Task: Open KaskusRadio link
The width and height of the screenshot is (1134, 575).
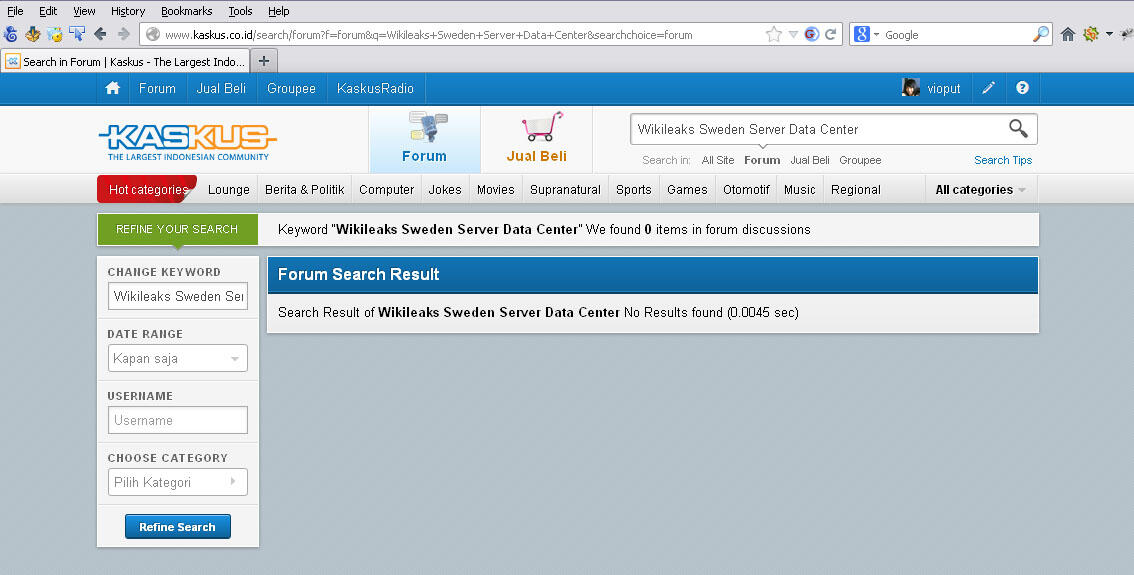Action: [x=375, y=88]
